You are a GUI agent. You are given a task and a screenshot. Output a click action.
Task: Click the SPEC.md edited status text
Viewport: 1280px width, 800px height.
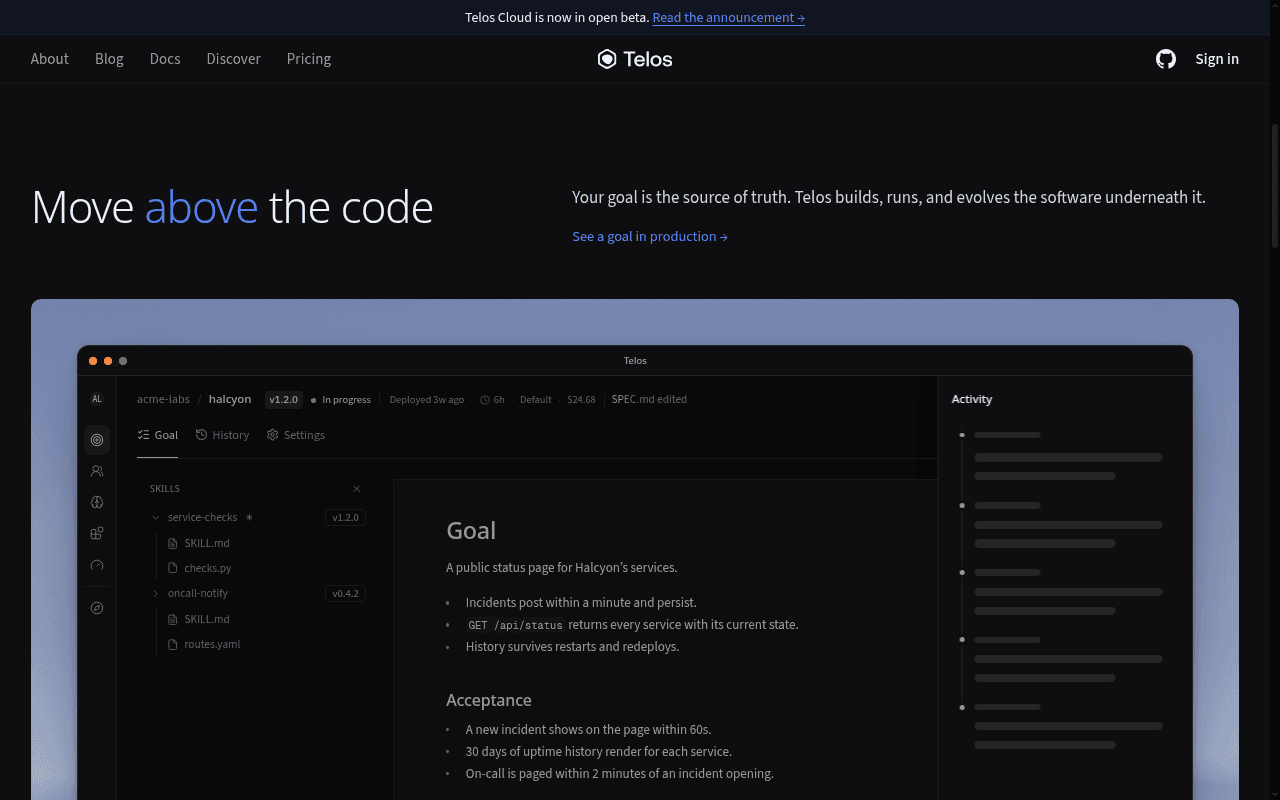[649, 399]
